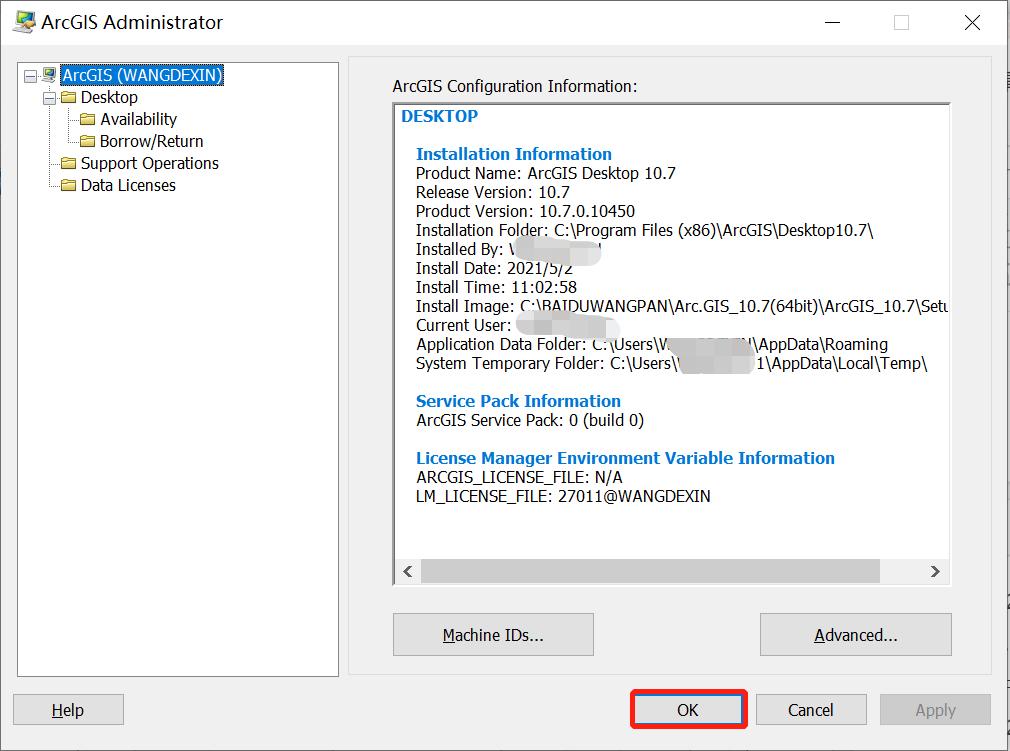Click the ArcGIS Administrator title bar icon
Screen dimensions: 1010x751
pos(22,22)
